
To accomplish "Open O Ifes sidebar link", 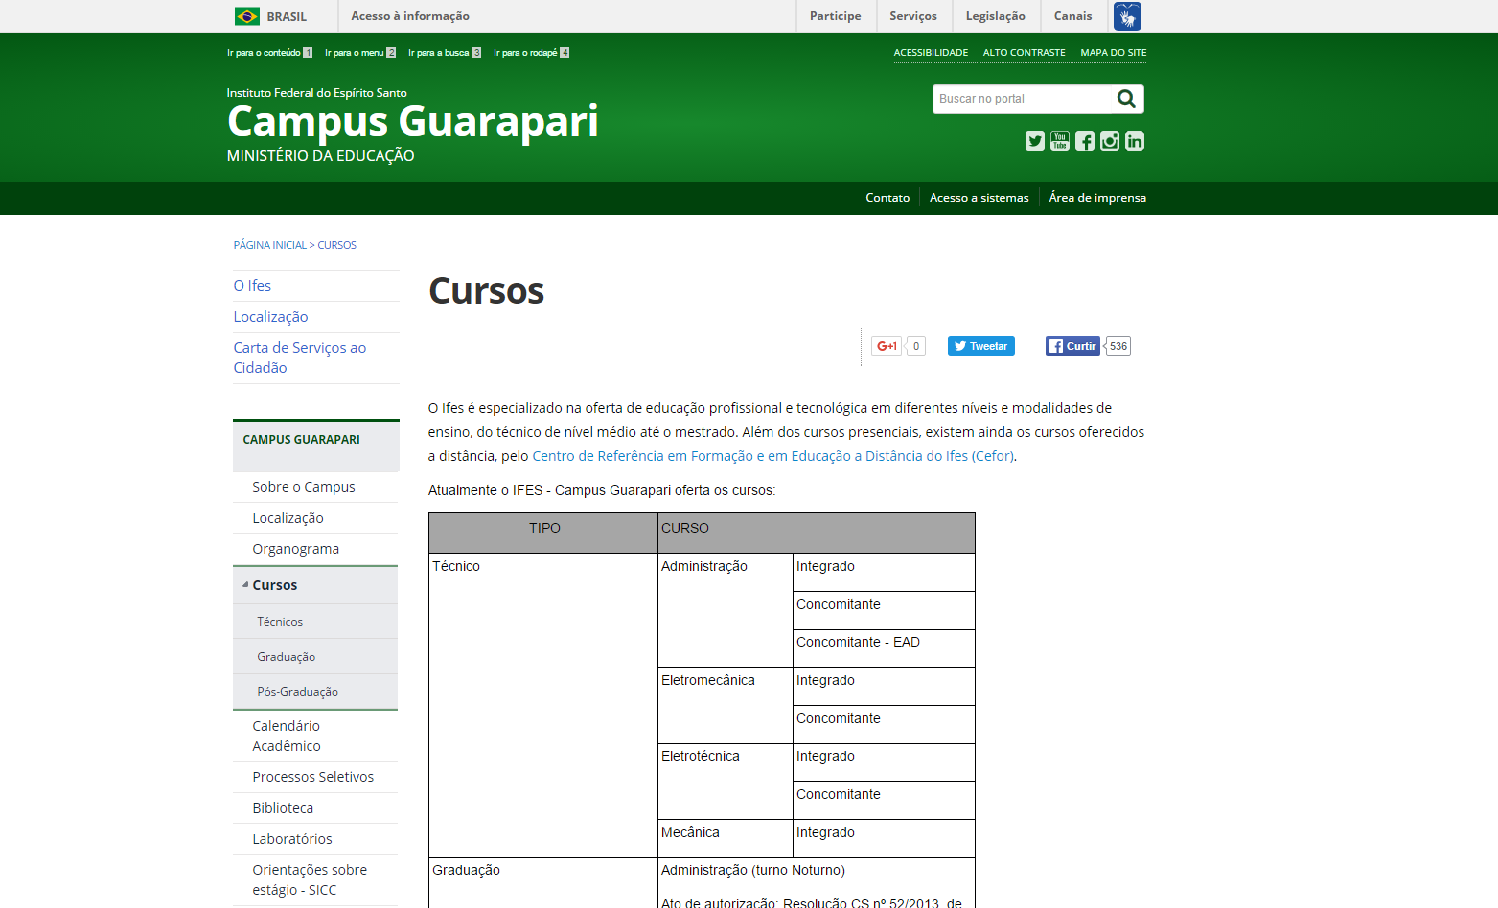I will [x=252, y=286].
